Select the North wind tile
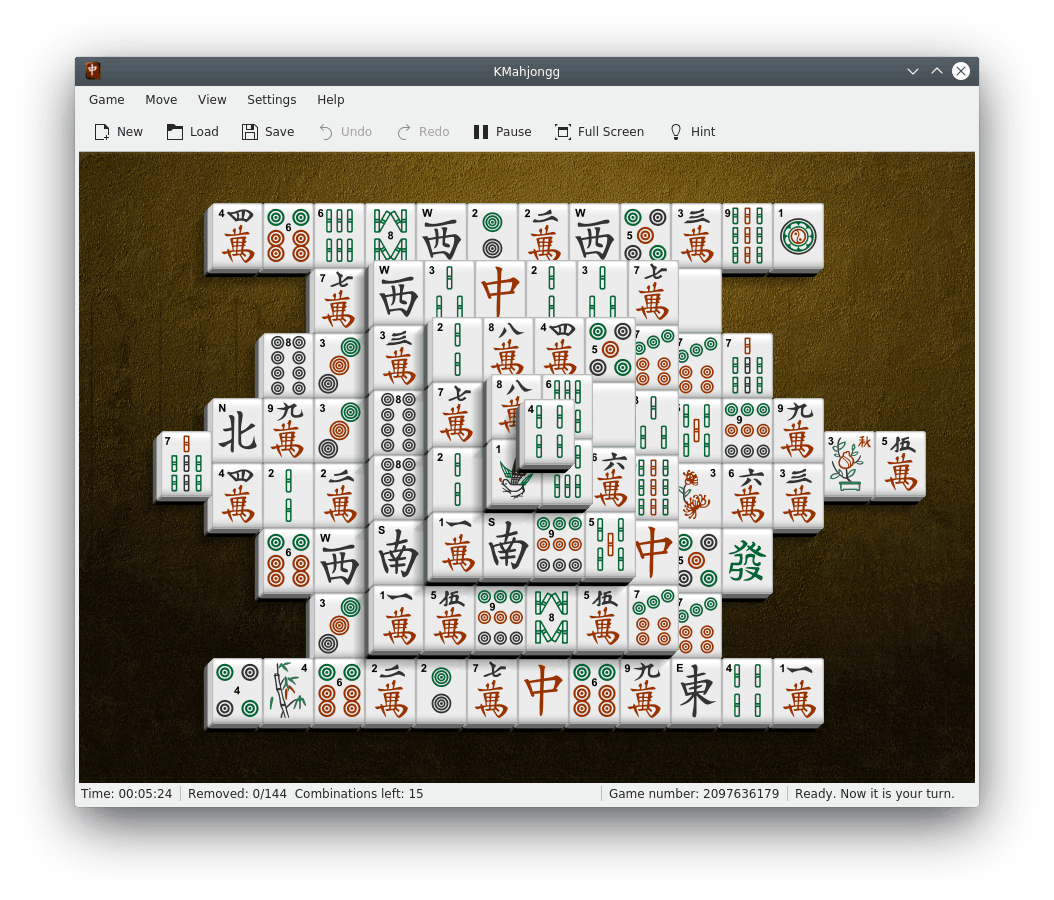Screen dimensions: 1054x900 pyautogui.click(x=237, y=430)
